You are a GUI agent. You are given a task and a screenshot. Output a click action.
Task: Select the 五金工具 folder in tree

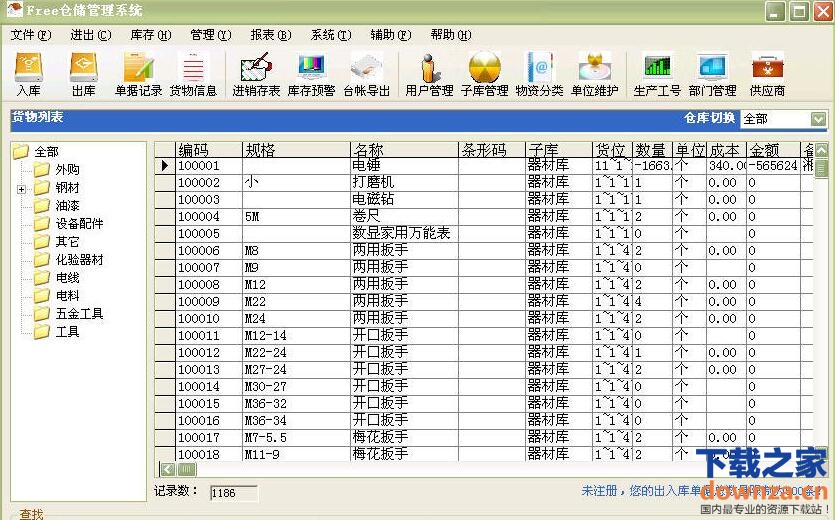[79, 314]
